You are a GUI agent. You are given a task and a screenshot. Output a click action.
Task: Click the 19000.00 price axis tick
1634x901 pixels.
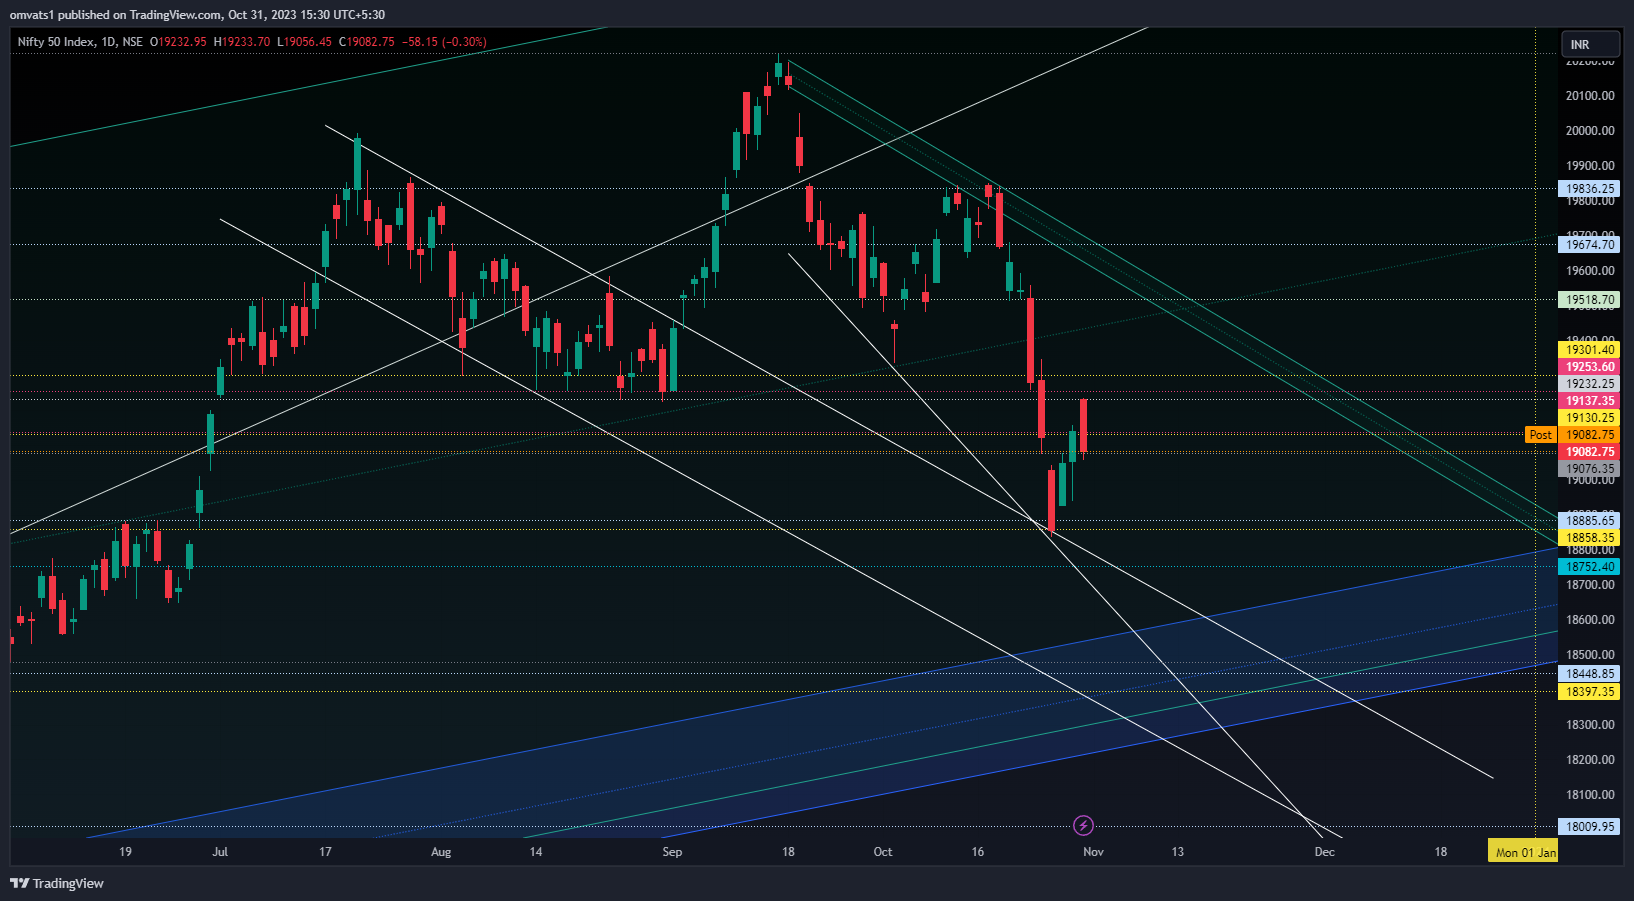[x=1590, y=481]
